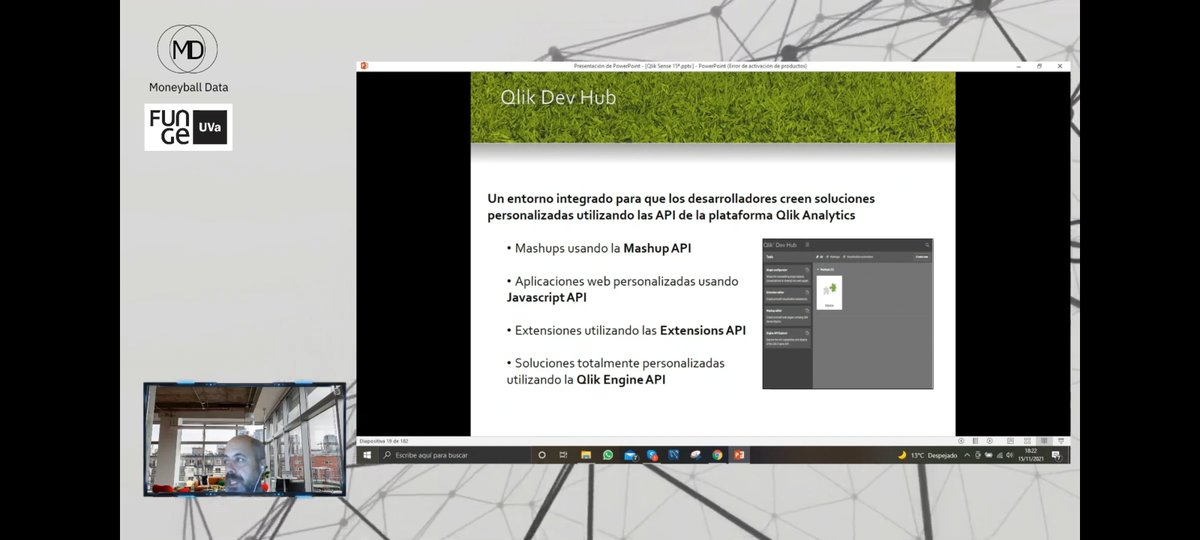Click the 'Qlik Engine API' bullet text
Image resolution: width=1200 pixels, height=540 pixels.
pos(621,380)
